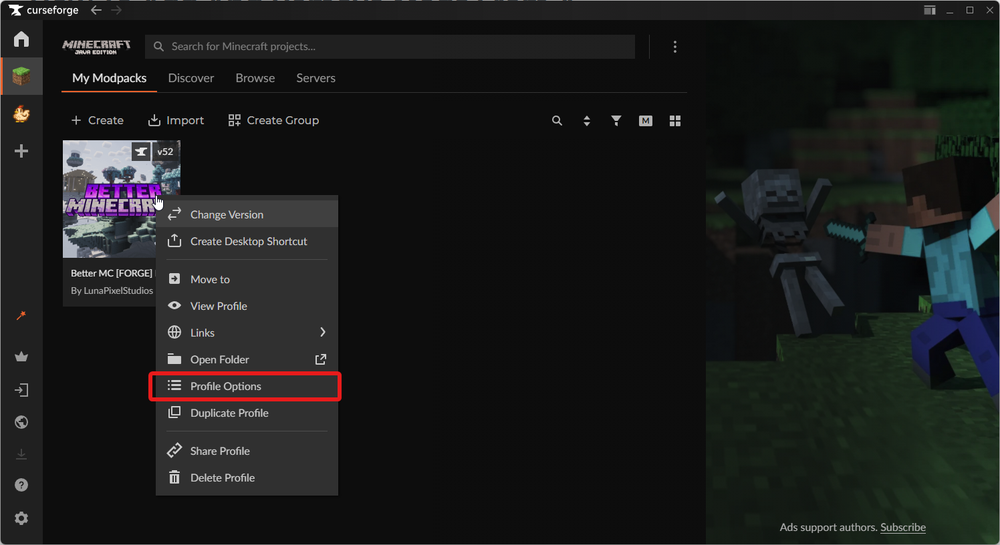1000x545 pixels.
Task: Open the settings gear icon
Action: coord(21,518)
